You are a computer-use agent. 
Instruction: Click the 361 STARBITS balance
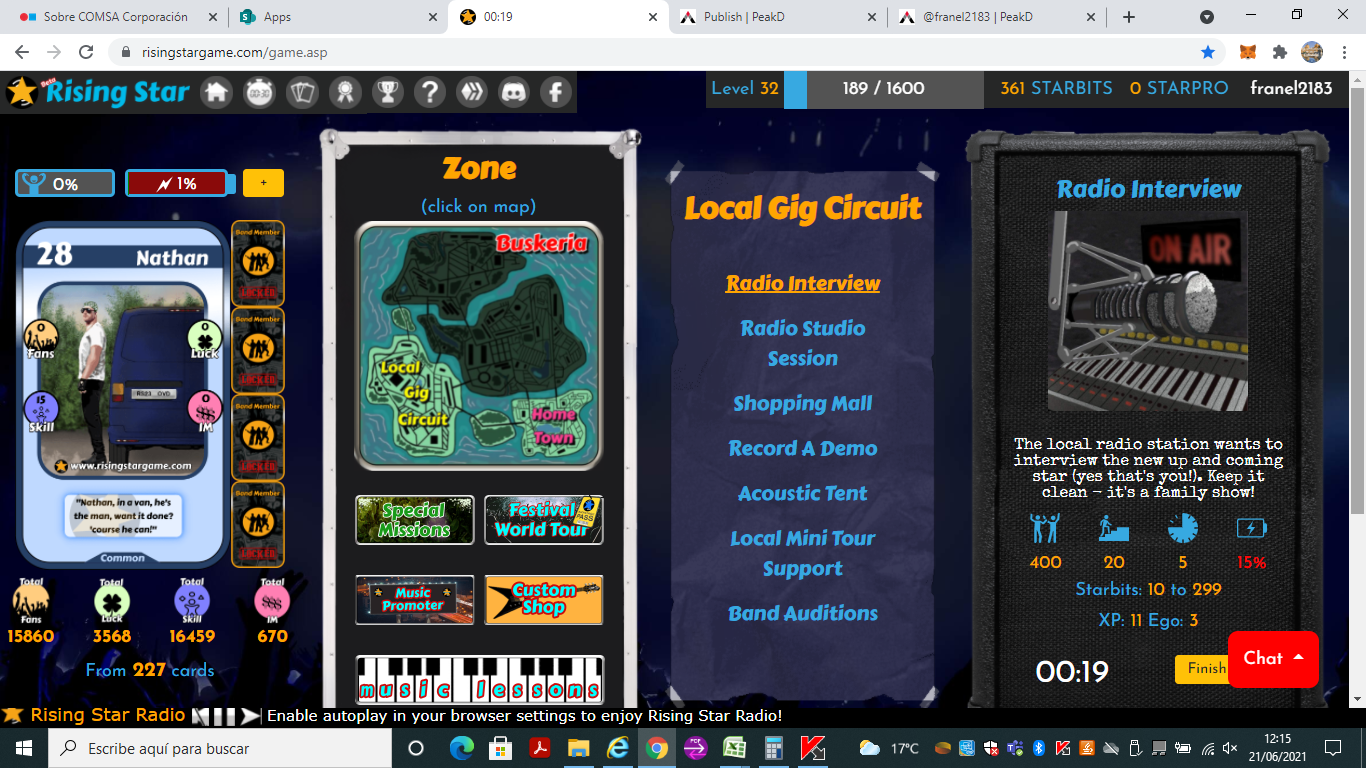coord(1056,88)
